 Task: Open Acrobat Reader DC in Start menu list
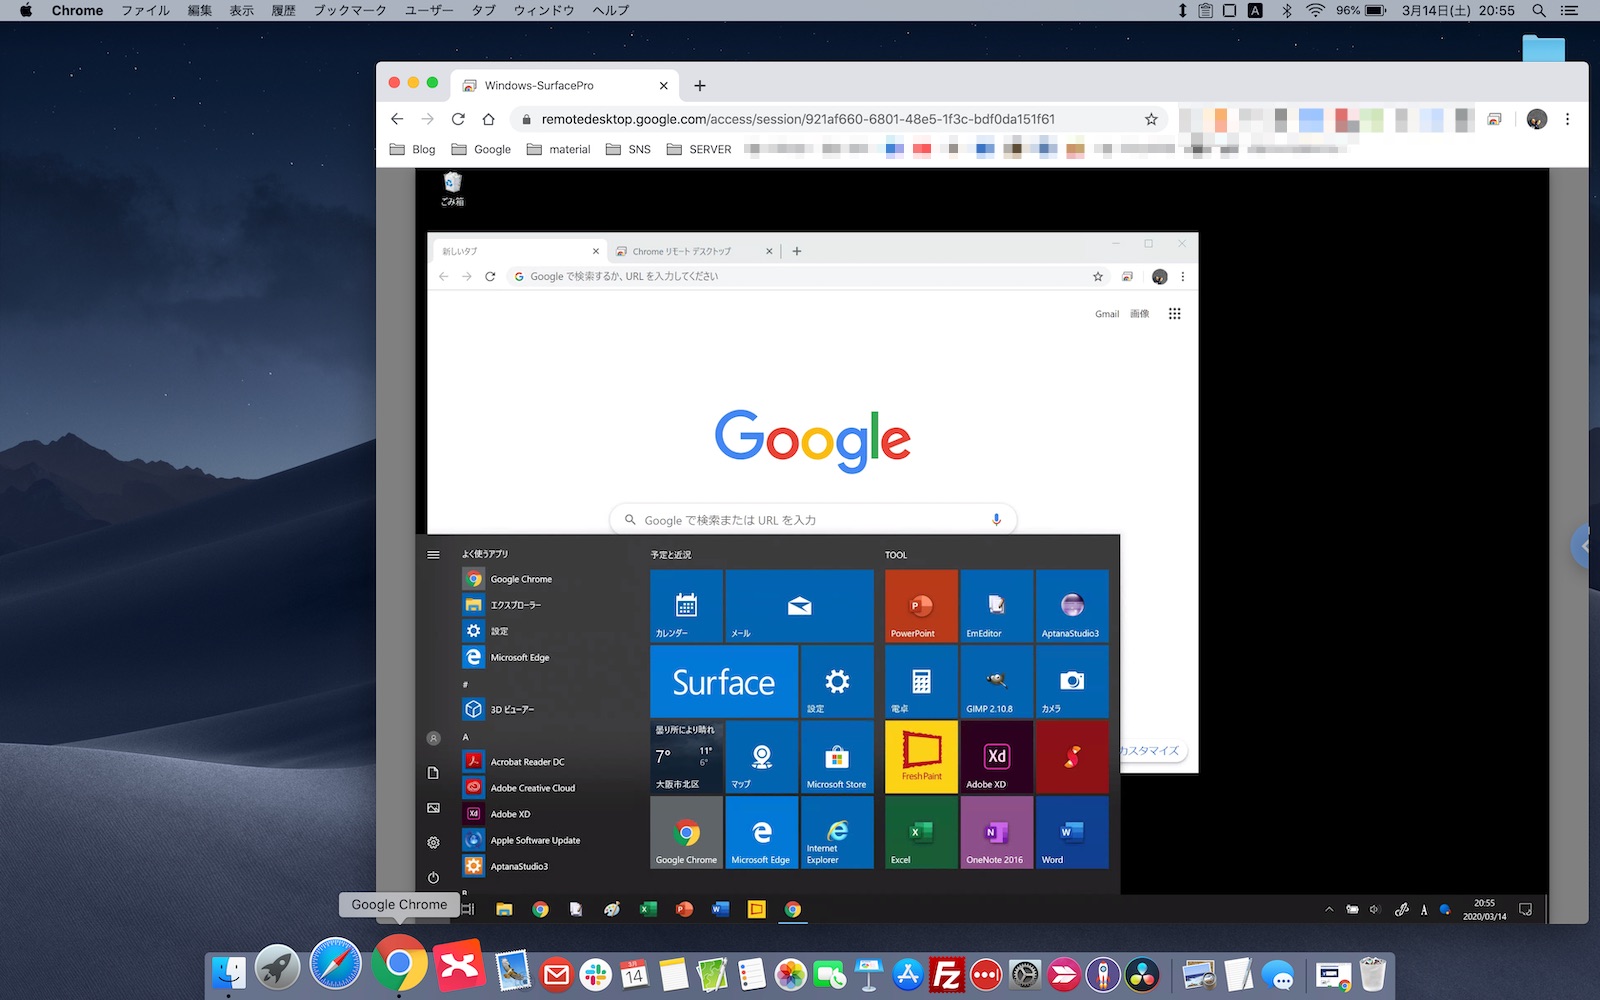click(514, 762)
